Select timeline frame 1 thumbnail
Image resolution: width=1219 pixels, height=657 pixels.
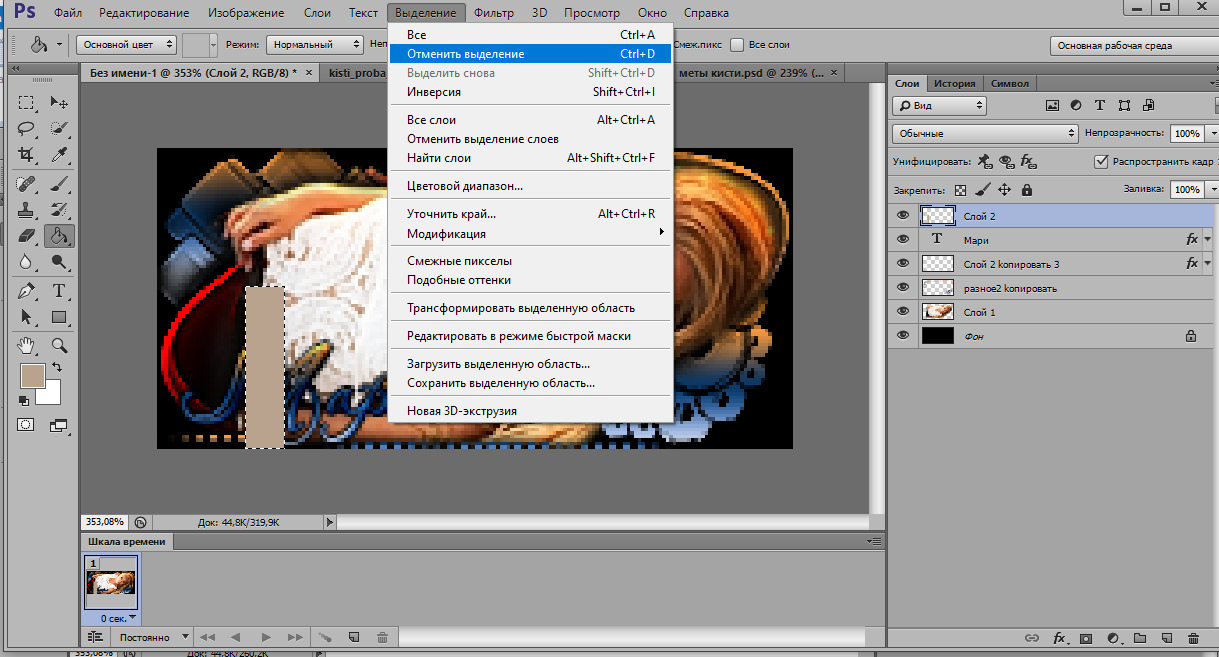(111, 583)
